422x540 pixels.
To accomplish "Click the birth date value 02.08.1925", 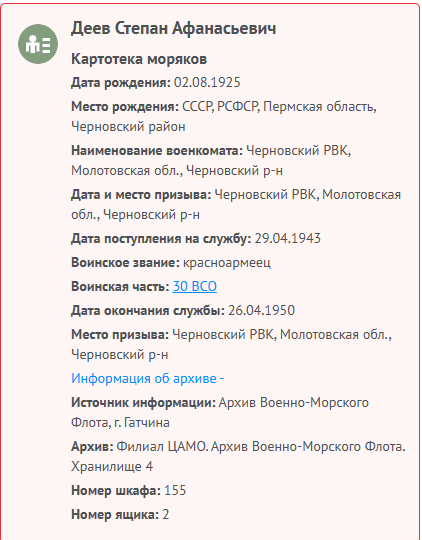I will (x=207, y=83).
